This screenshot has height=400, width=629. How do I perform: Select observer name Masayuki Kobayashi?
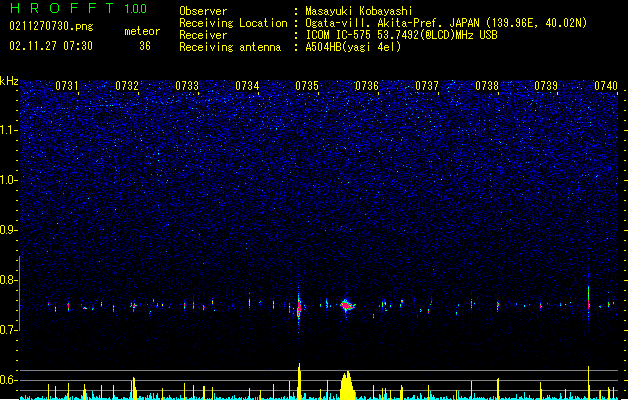[358, 11]
